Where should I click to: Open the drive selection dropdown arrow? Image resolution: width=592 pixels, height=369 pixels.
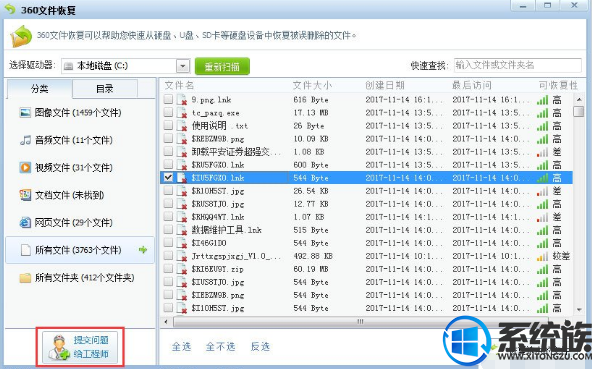pyautogui.click(x=183, y=66)
